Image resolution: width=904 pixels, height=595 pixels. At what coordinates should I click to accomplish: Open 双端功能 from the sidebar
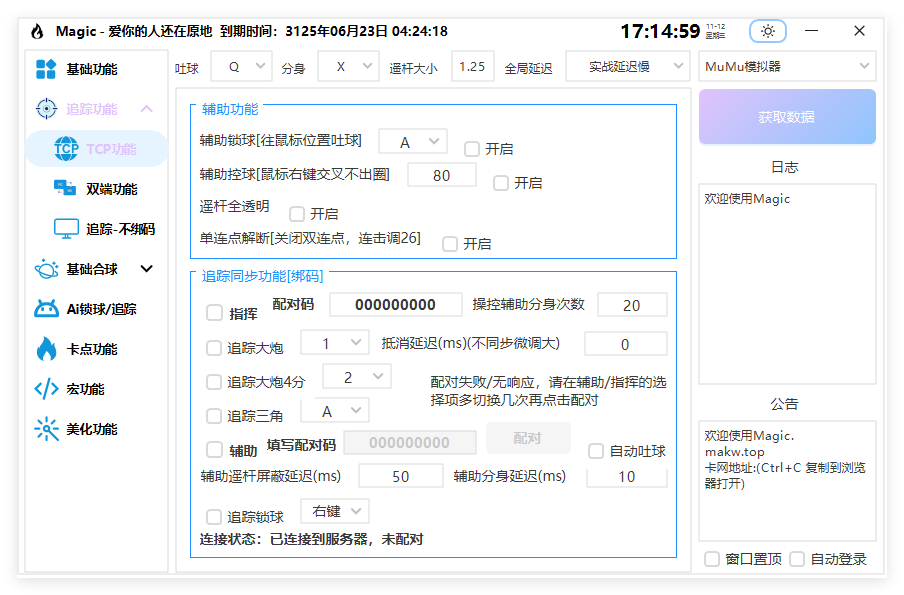point(95,187)
